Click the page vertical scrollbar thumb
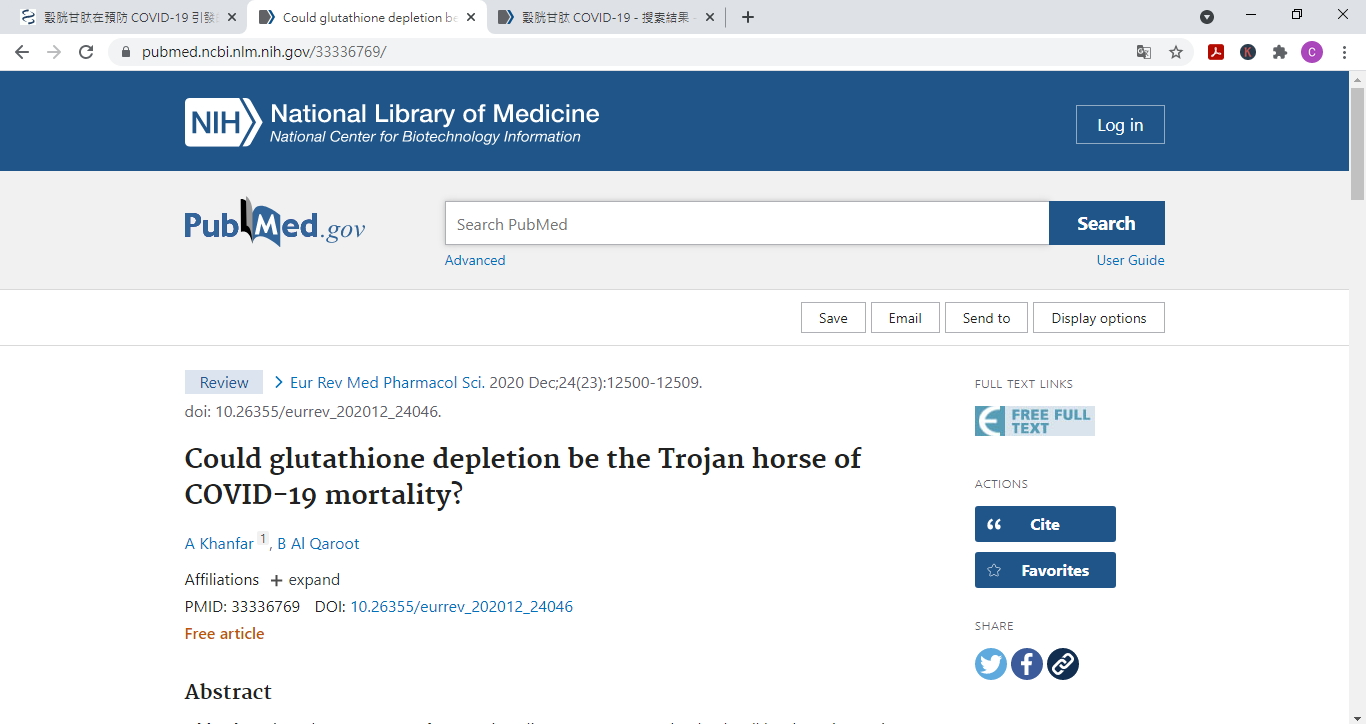Screen dimensions: 1366x724 click(x=1357, y=142)
